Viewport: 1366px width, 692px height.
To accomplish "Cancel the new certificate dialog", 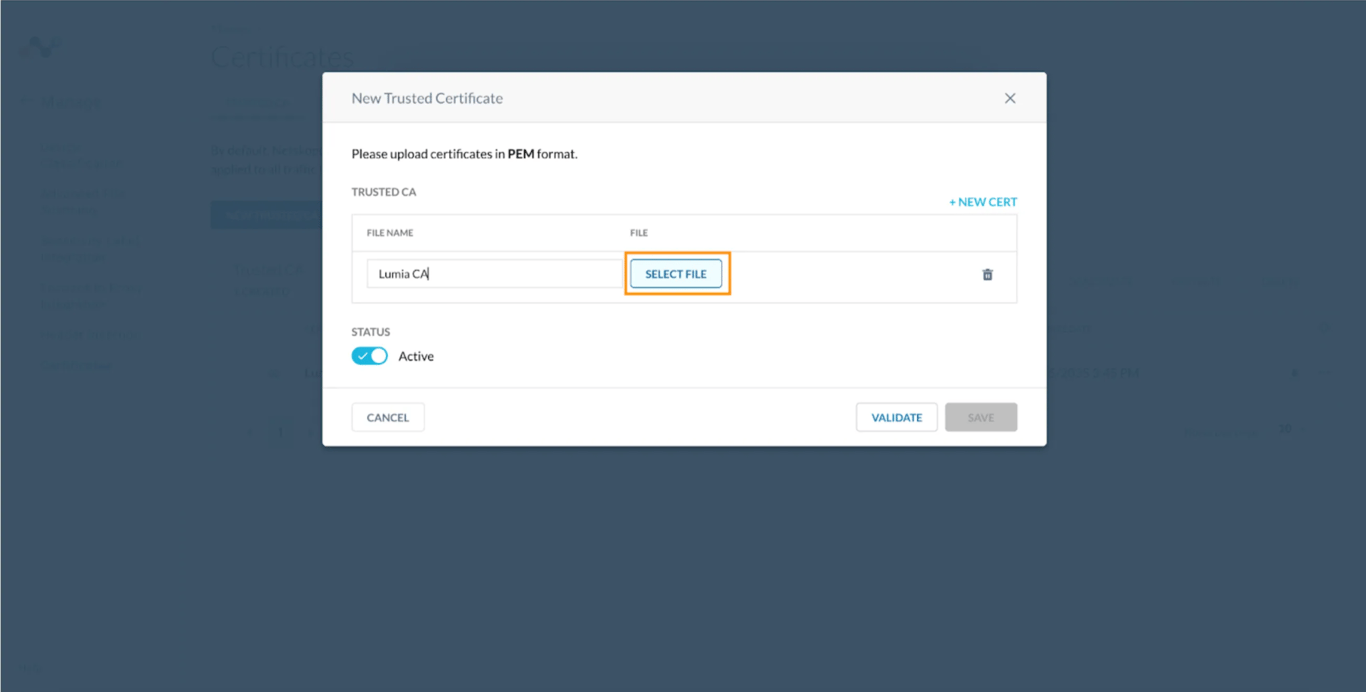I will tap(388, 417).
